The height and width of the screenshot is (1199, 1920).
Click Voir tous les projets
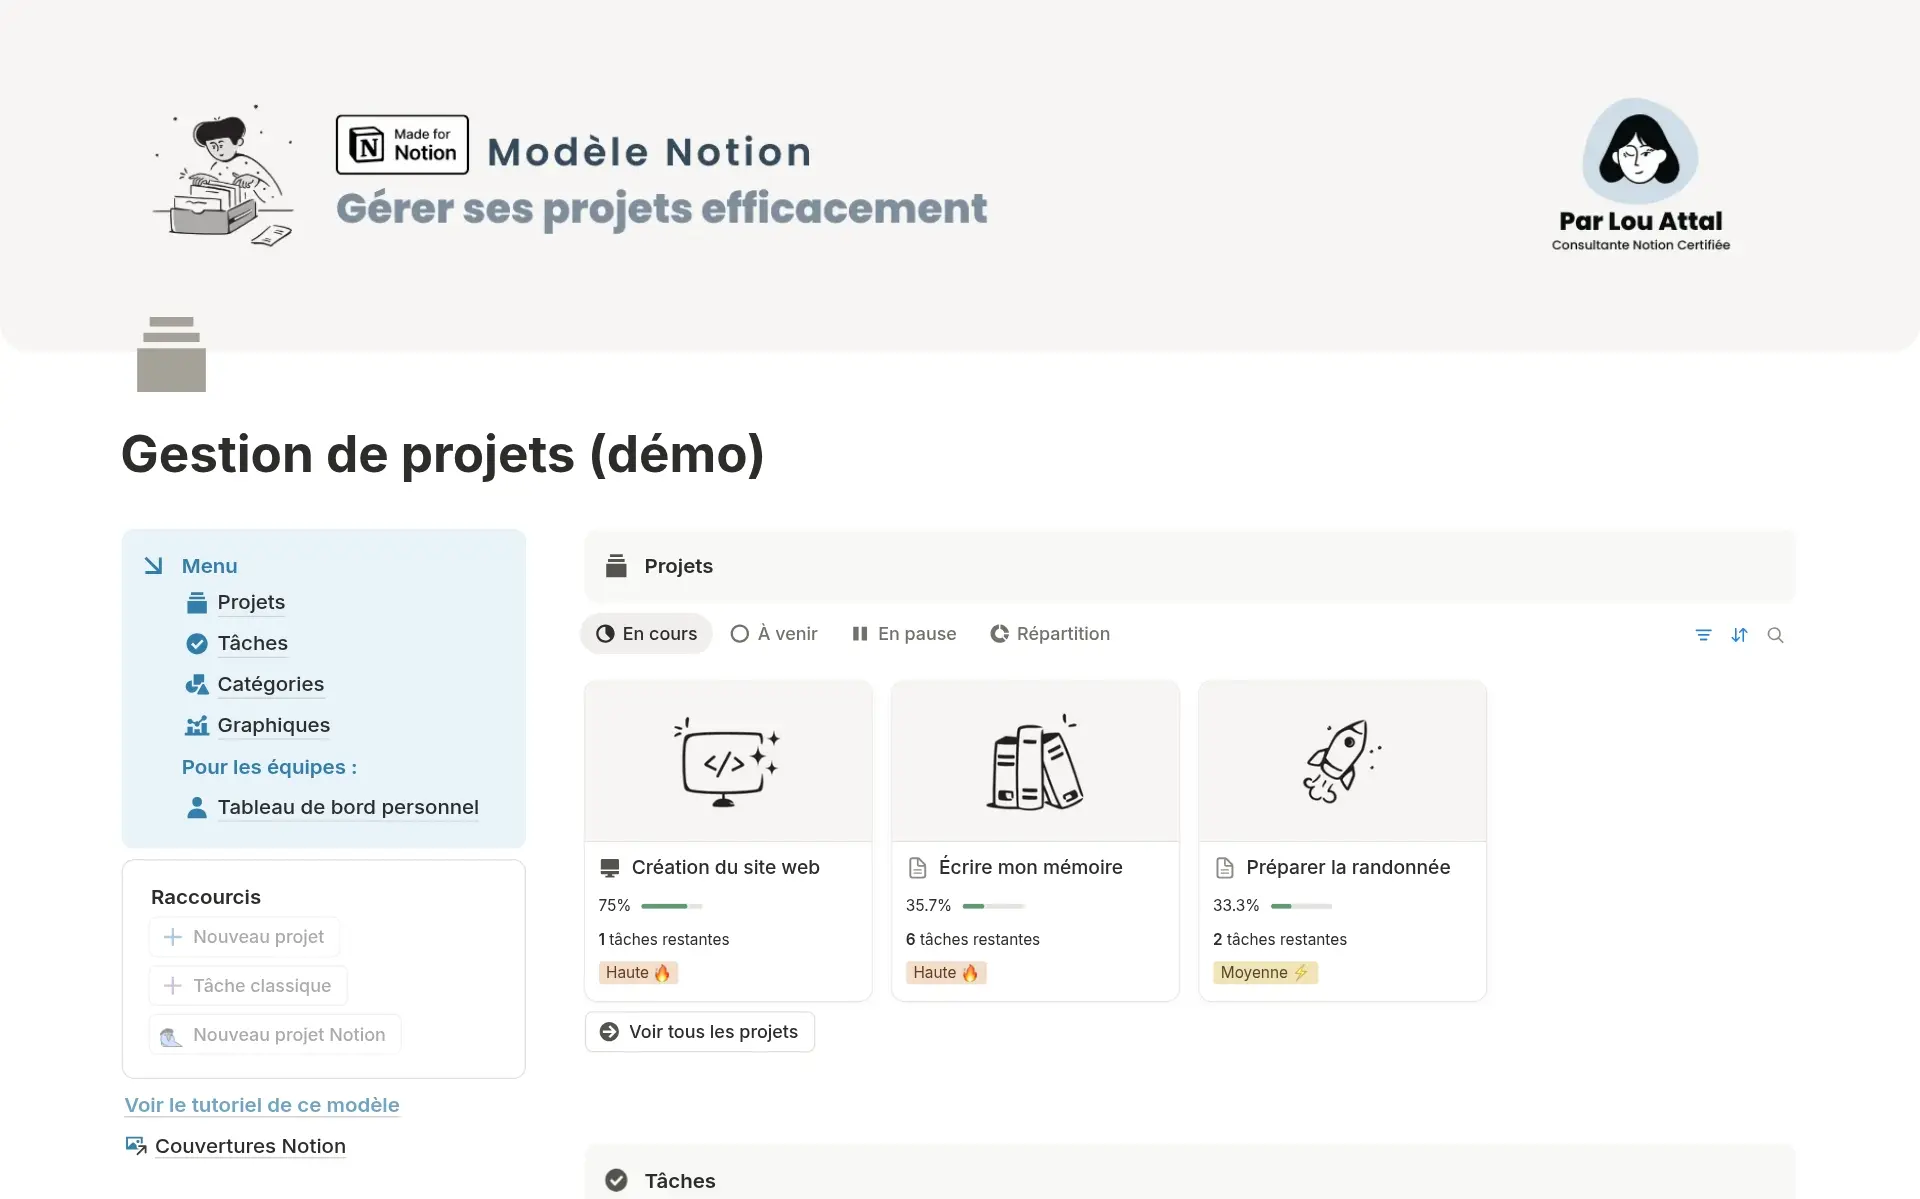(699, 1031)
